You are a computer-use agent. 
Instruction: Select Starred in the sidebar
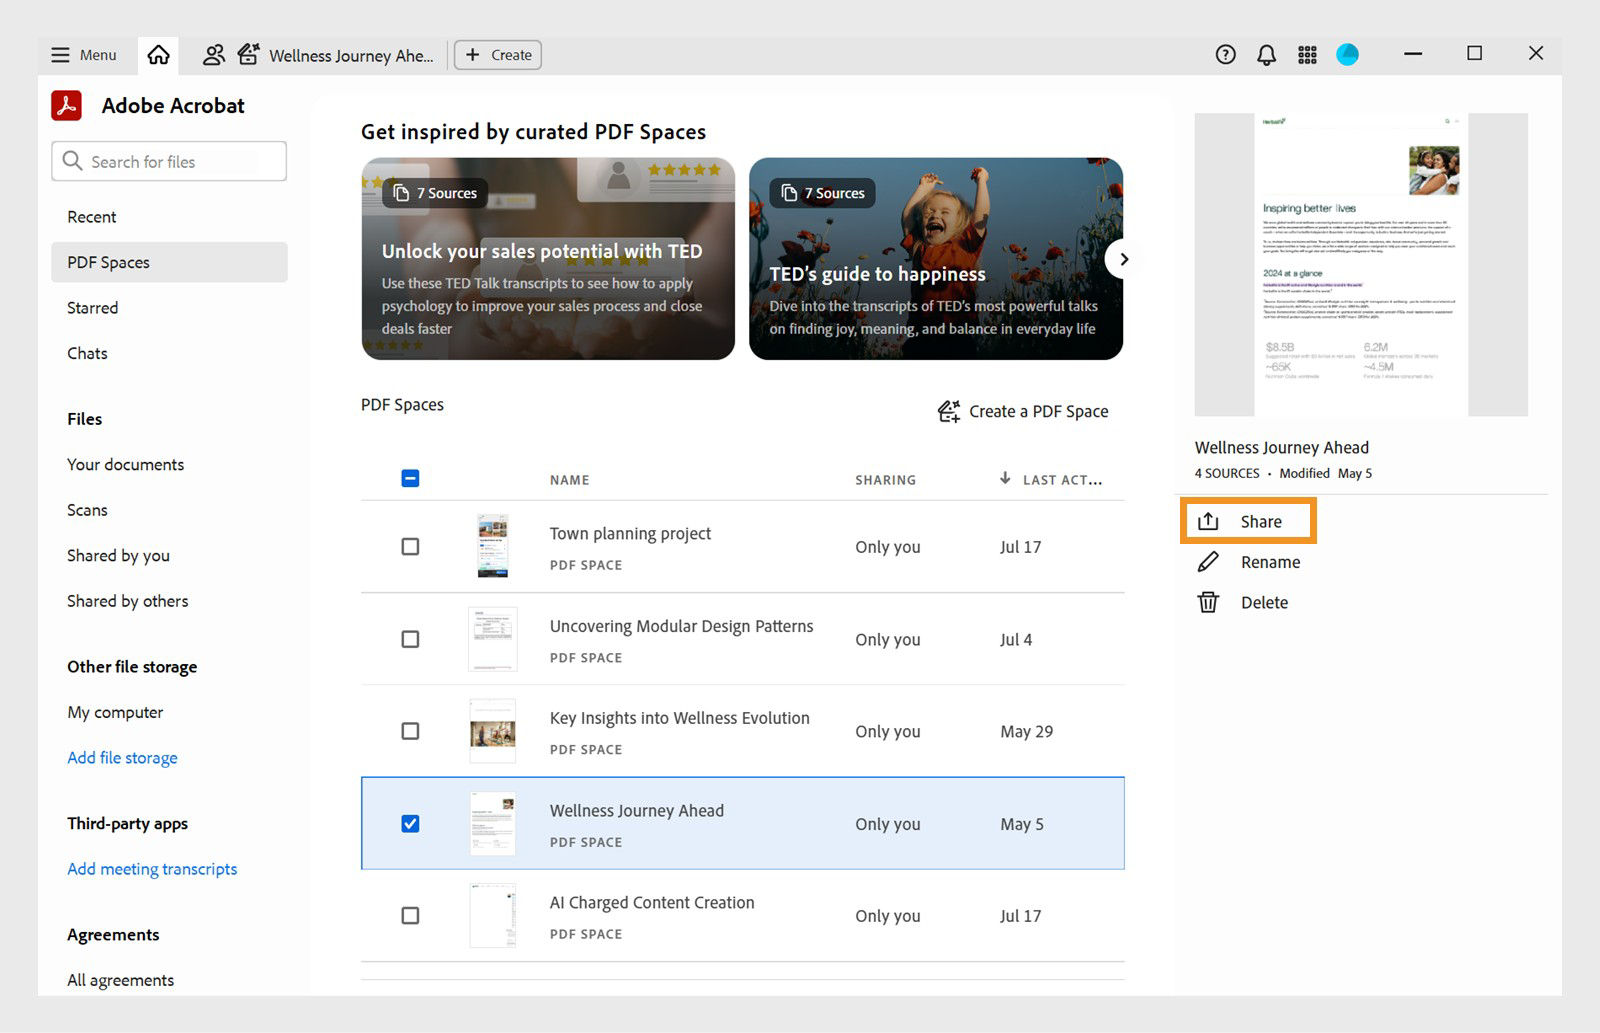92,308
